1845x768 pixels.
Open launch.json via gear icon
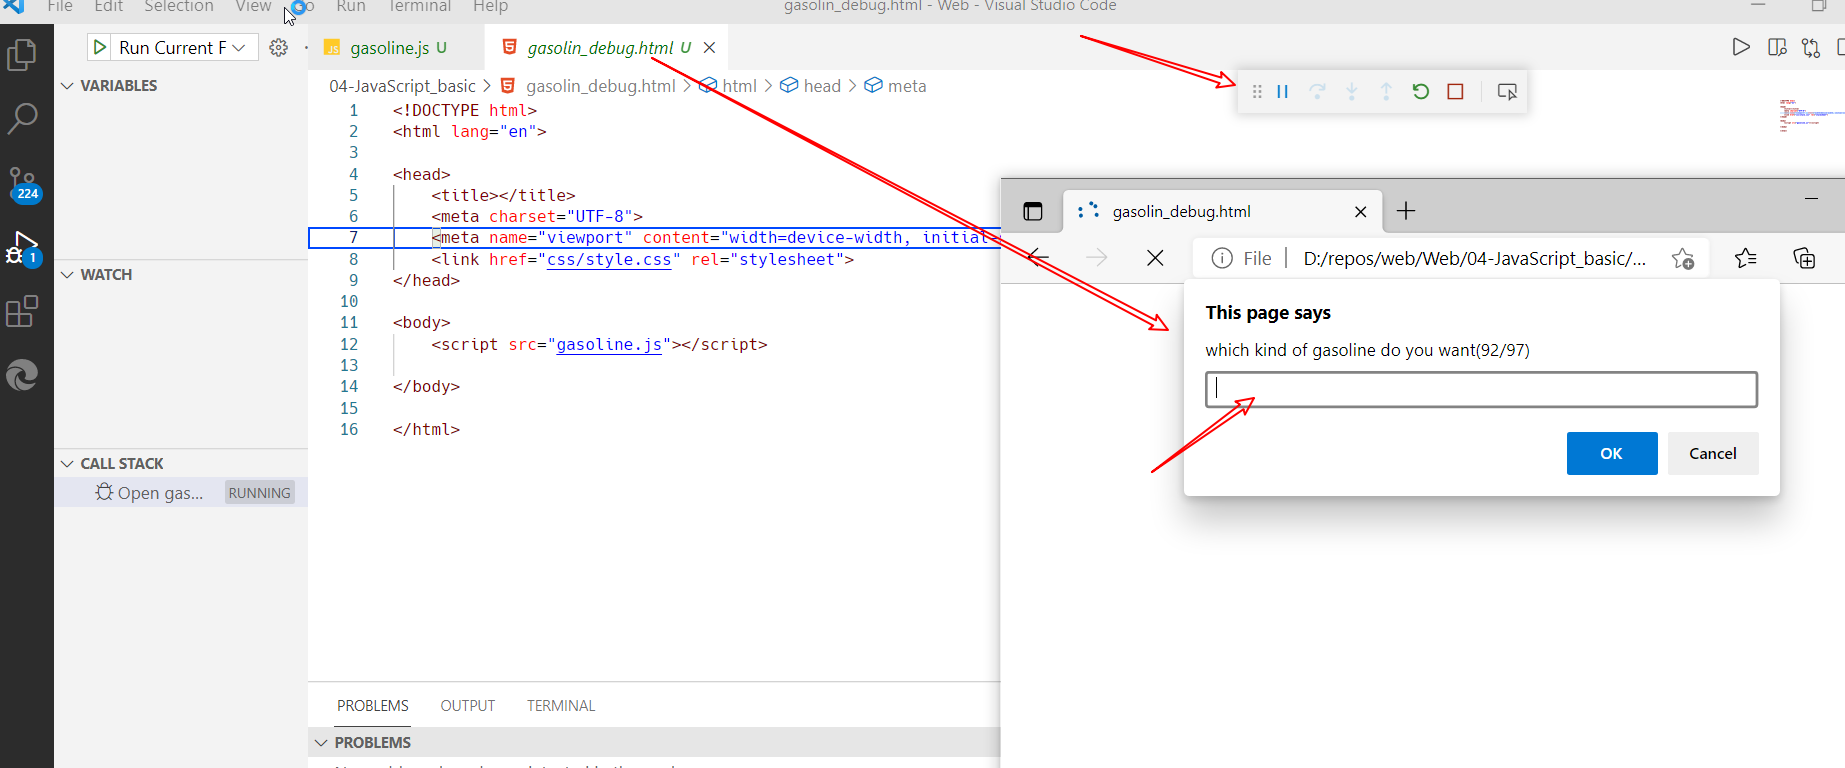(279, 47)
